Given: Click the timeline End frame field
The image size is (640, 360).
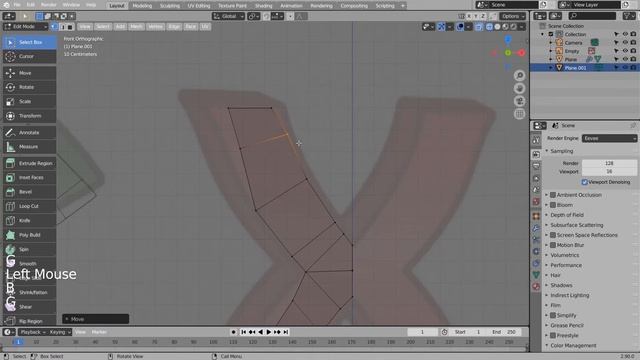Looking at the screenshot, I should click(504, 332).
